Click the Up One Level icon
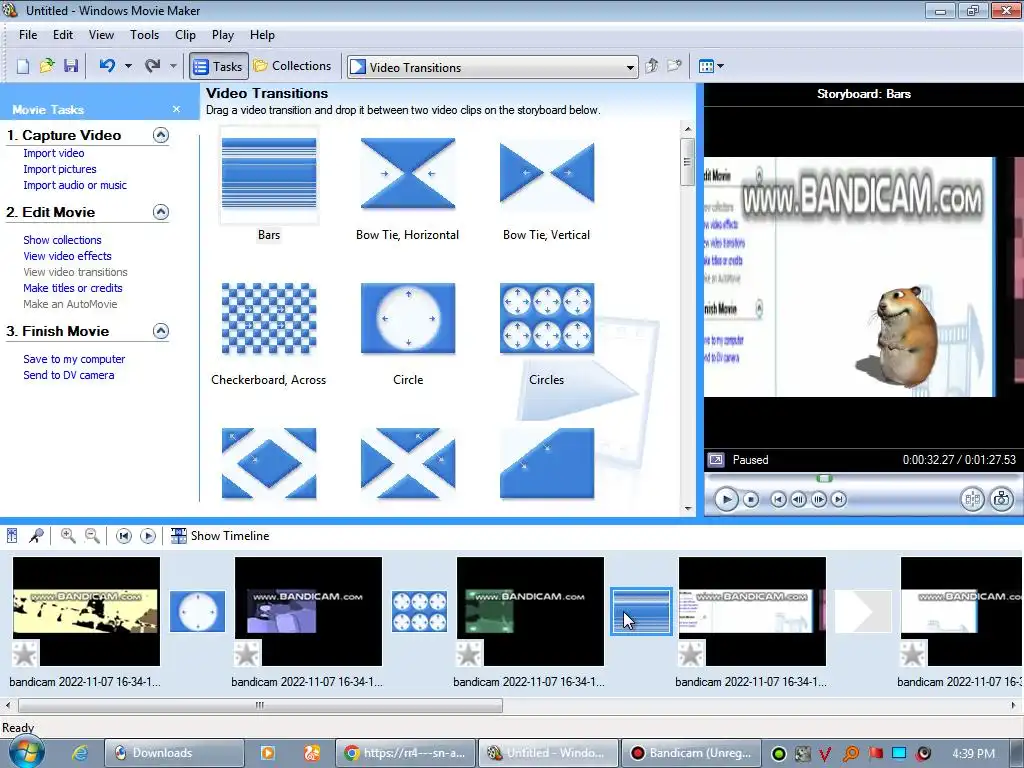The height and width of the screenshot is (768, 1024). (651, 66)
